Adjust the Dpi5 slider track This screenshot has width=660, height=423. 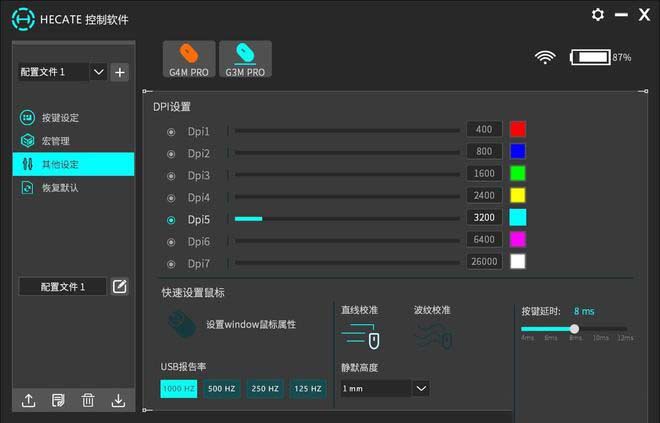(347, 219)
